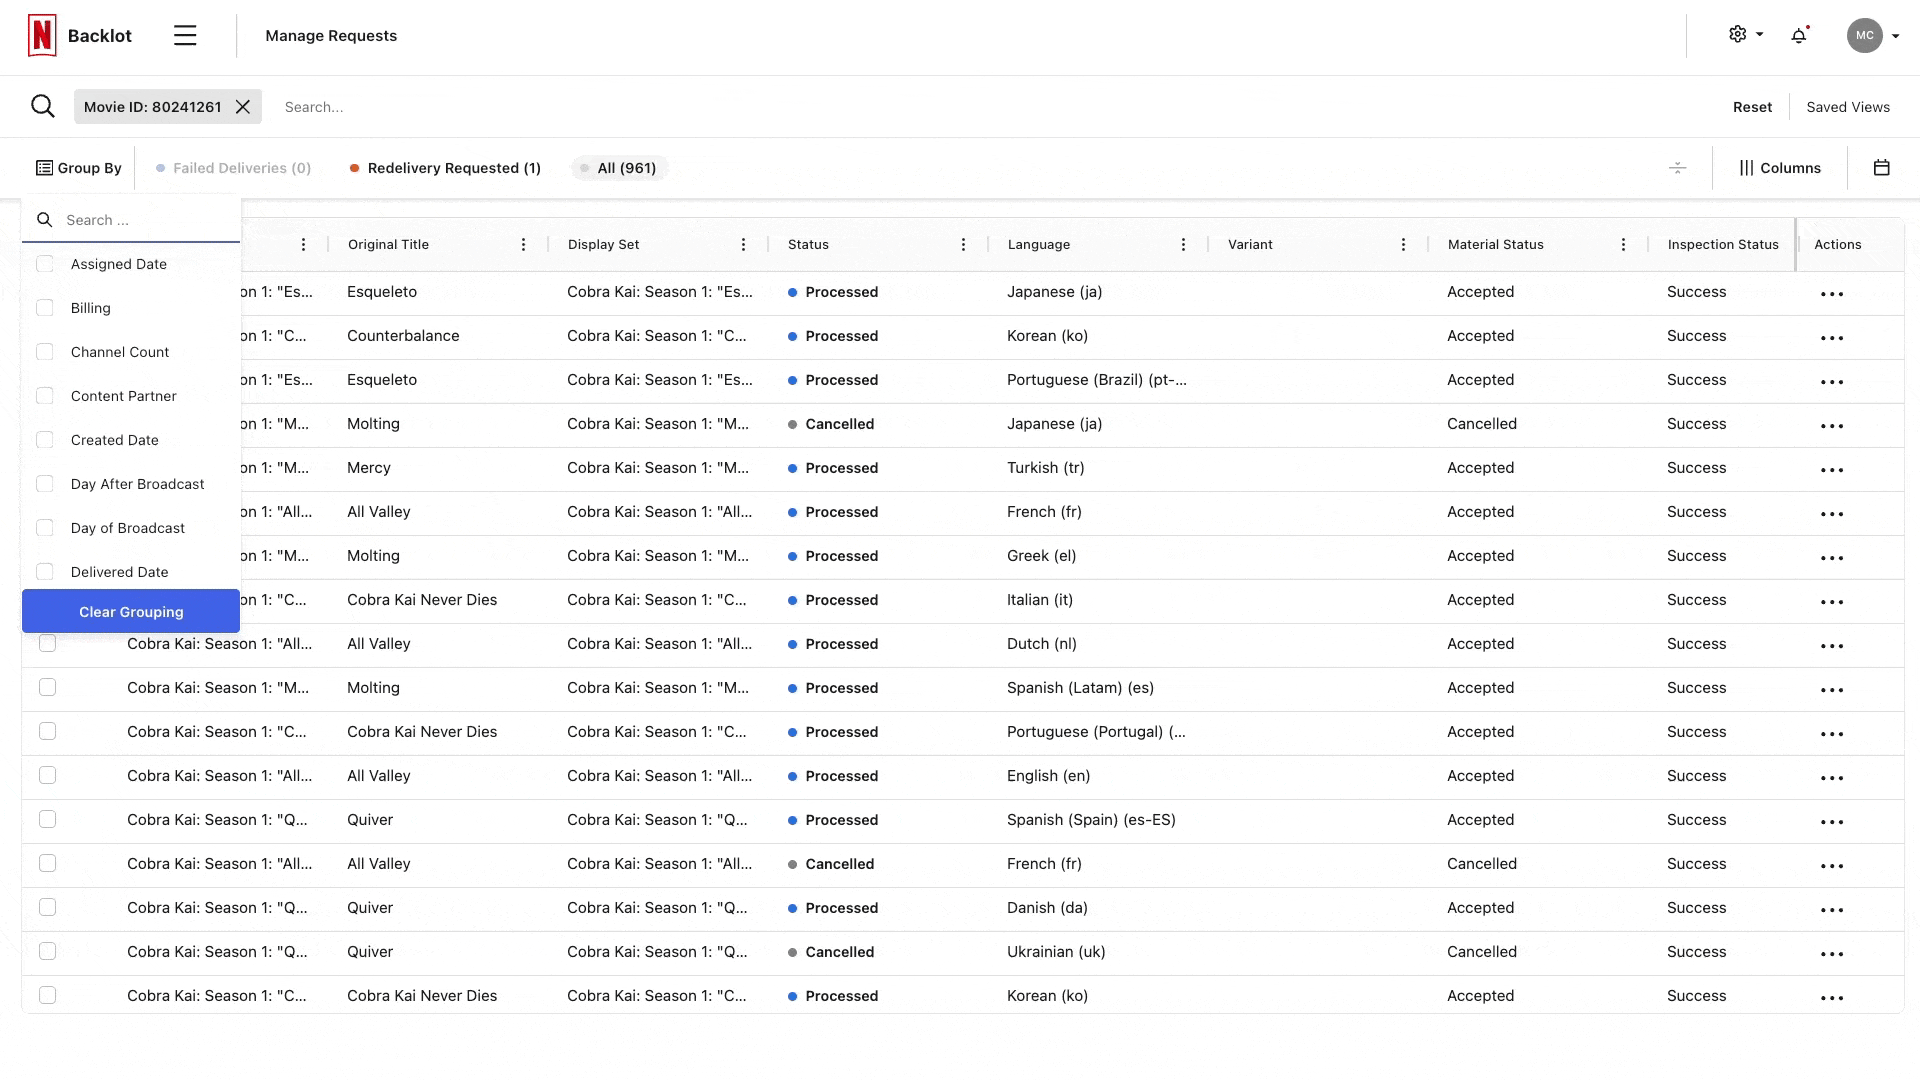Open the notifications bell
This screenshot has width=1920, height=1080.
[1799, 36]
